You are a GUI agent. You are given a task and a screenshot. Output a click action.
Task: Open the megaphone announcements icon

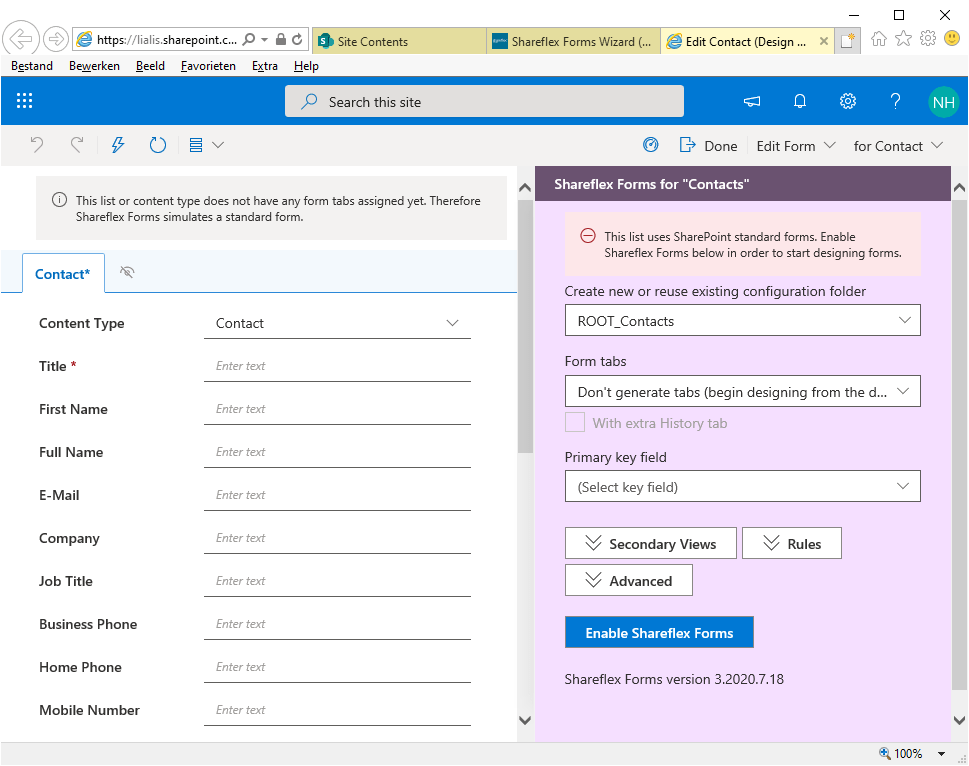coord(752,101)
